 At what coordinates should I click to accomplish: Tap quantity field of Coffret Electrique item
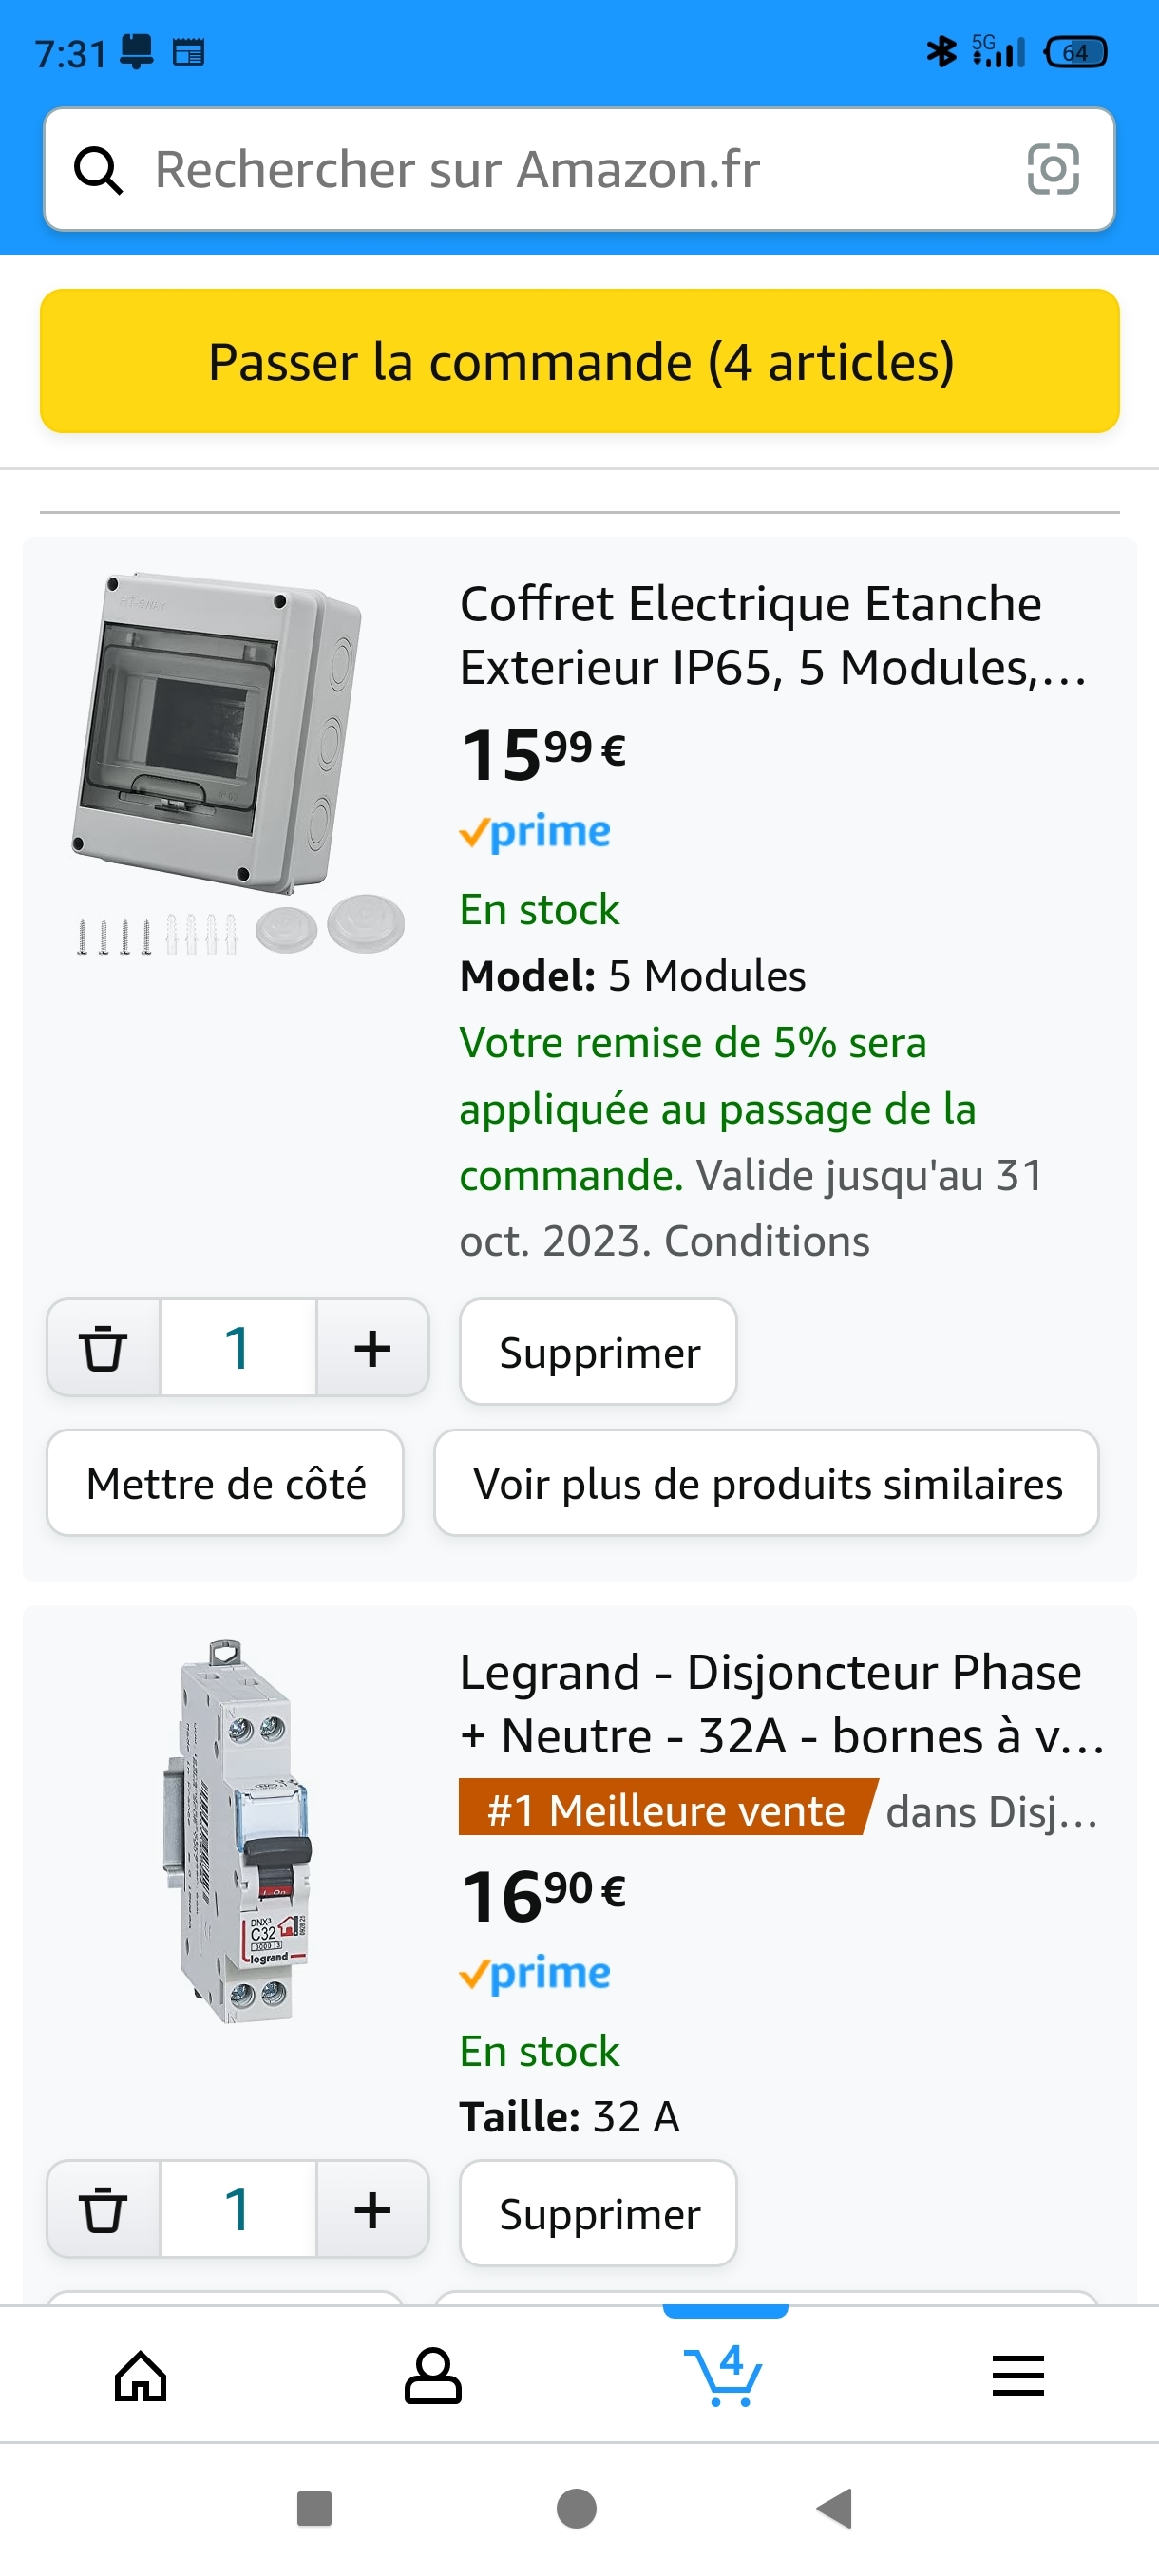coord(238,1347)
